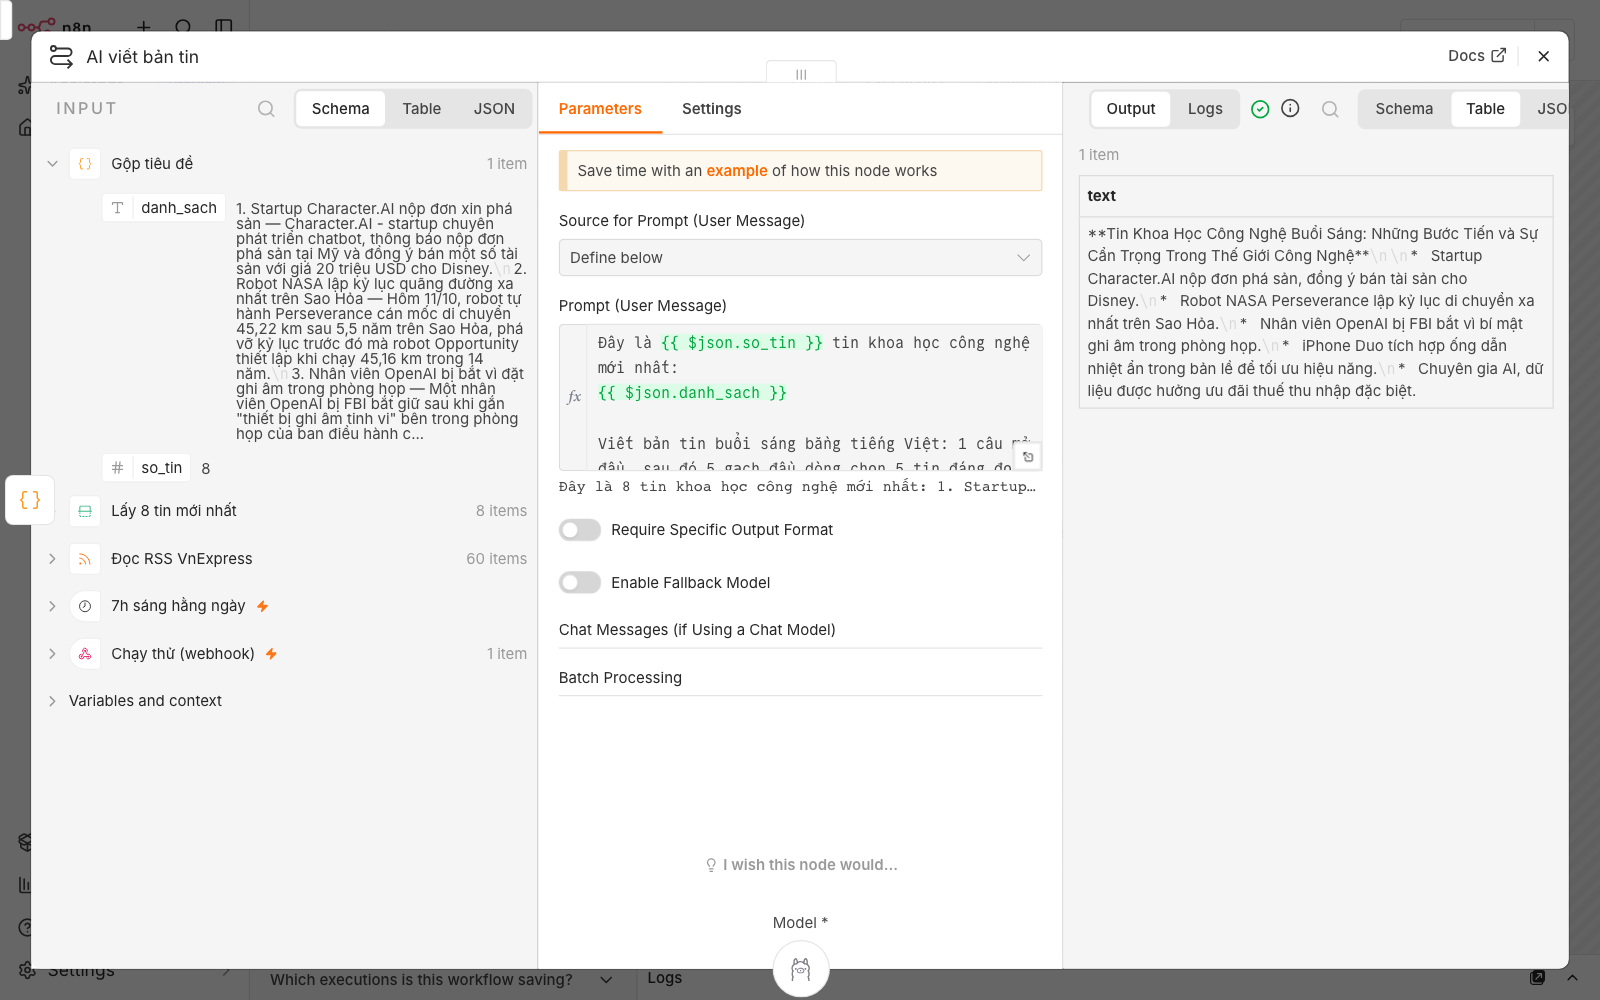Click the example link in the tip
Screen dimensions: 1600x1000
point(737,171)
